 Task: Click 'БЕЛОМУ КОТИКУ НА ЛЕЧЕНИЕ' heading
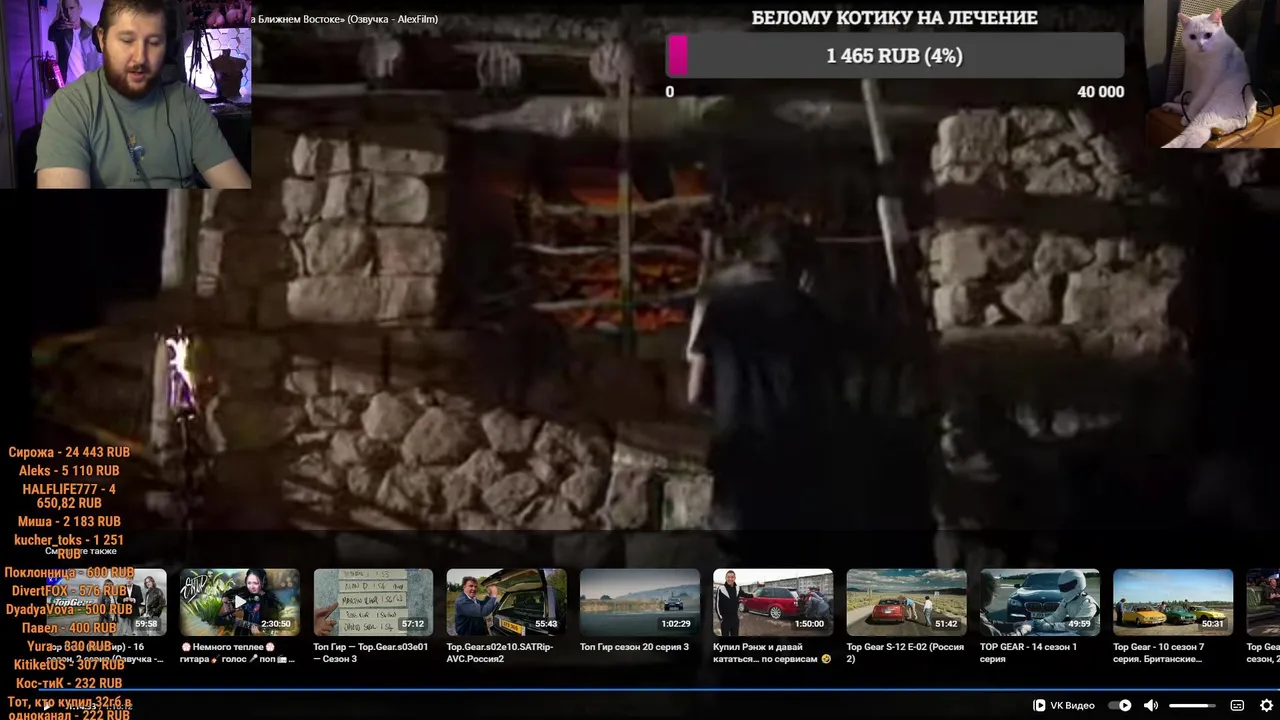tap(895, 18)
